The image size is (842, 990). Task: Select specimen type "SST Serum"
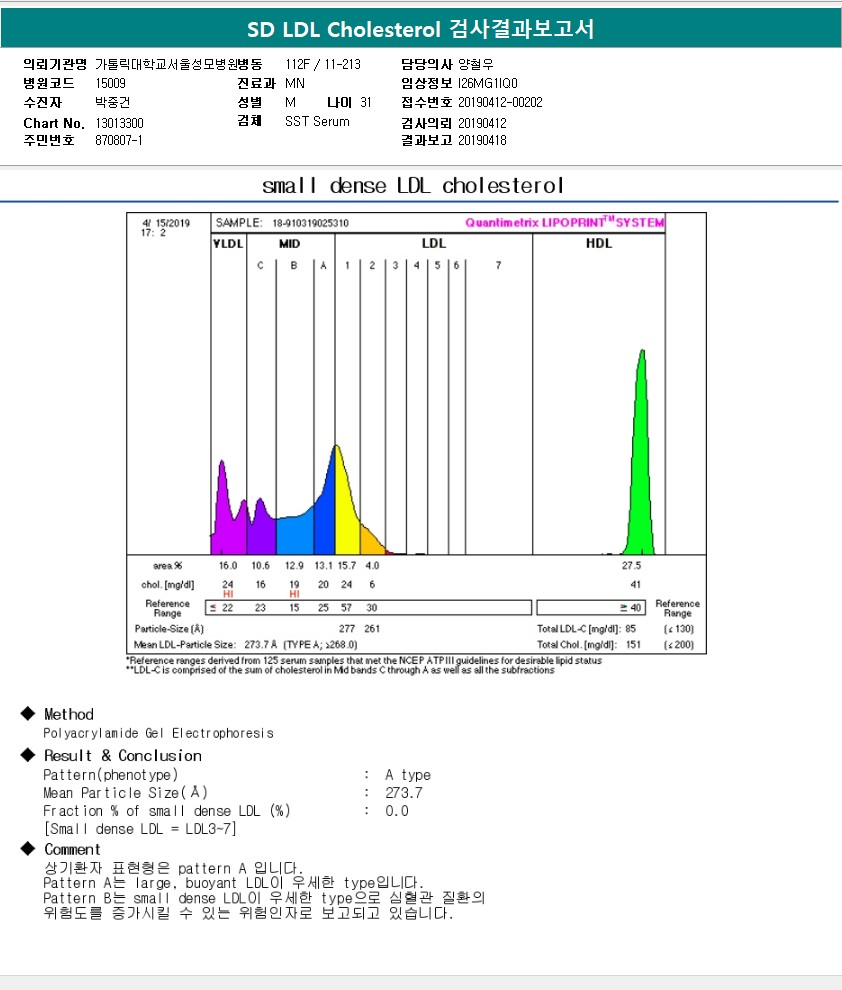coord(317,121)
